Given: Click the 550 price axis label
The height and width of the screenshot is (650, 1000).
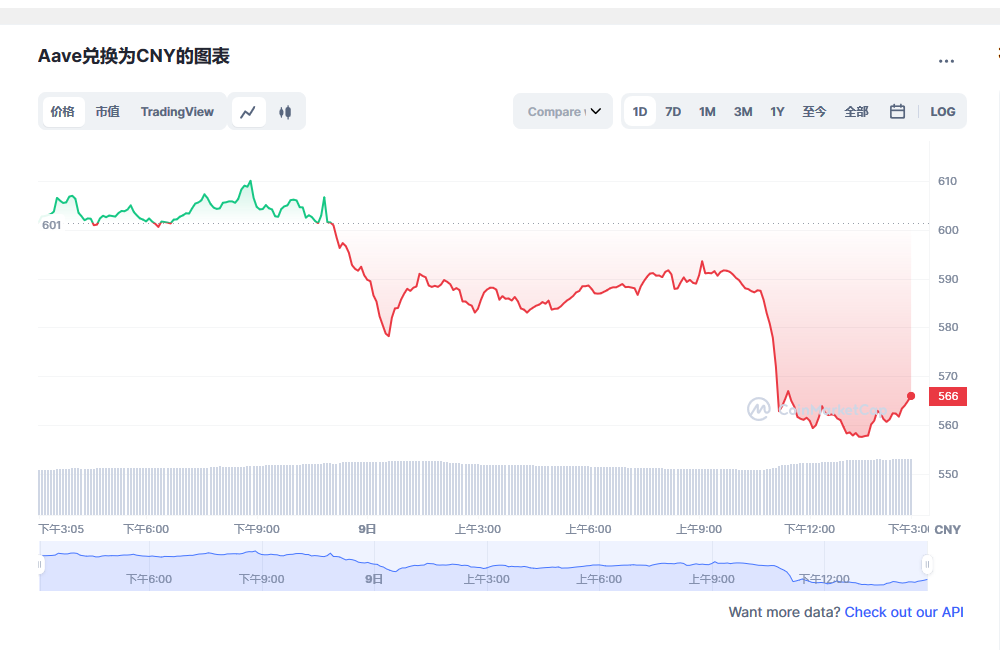Looking at the screenshot, I should point(947,474).
